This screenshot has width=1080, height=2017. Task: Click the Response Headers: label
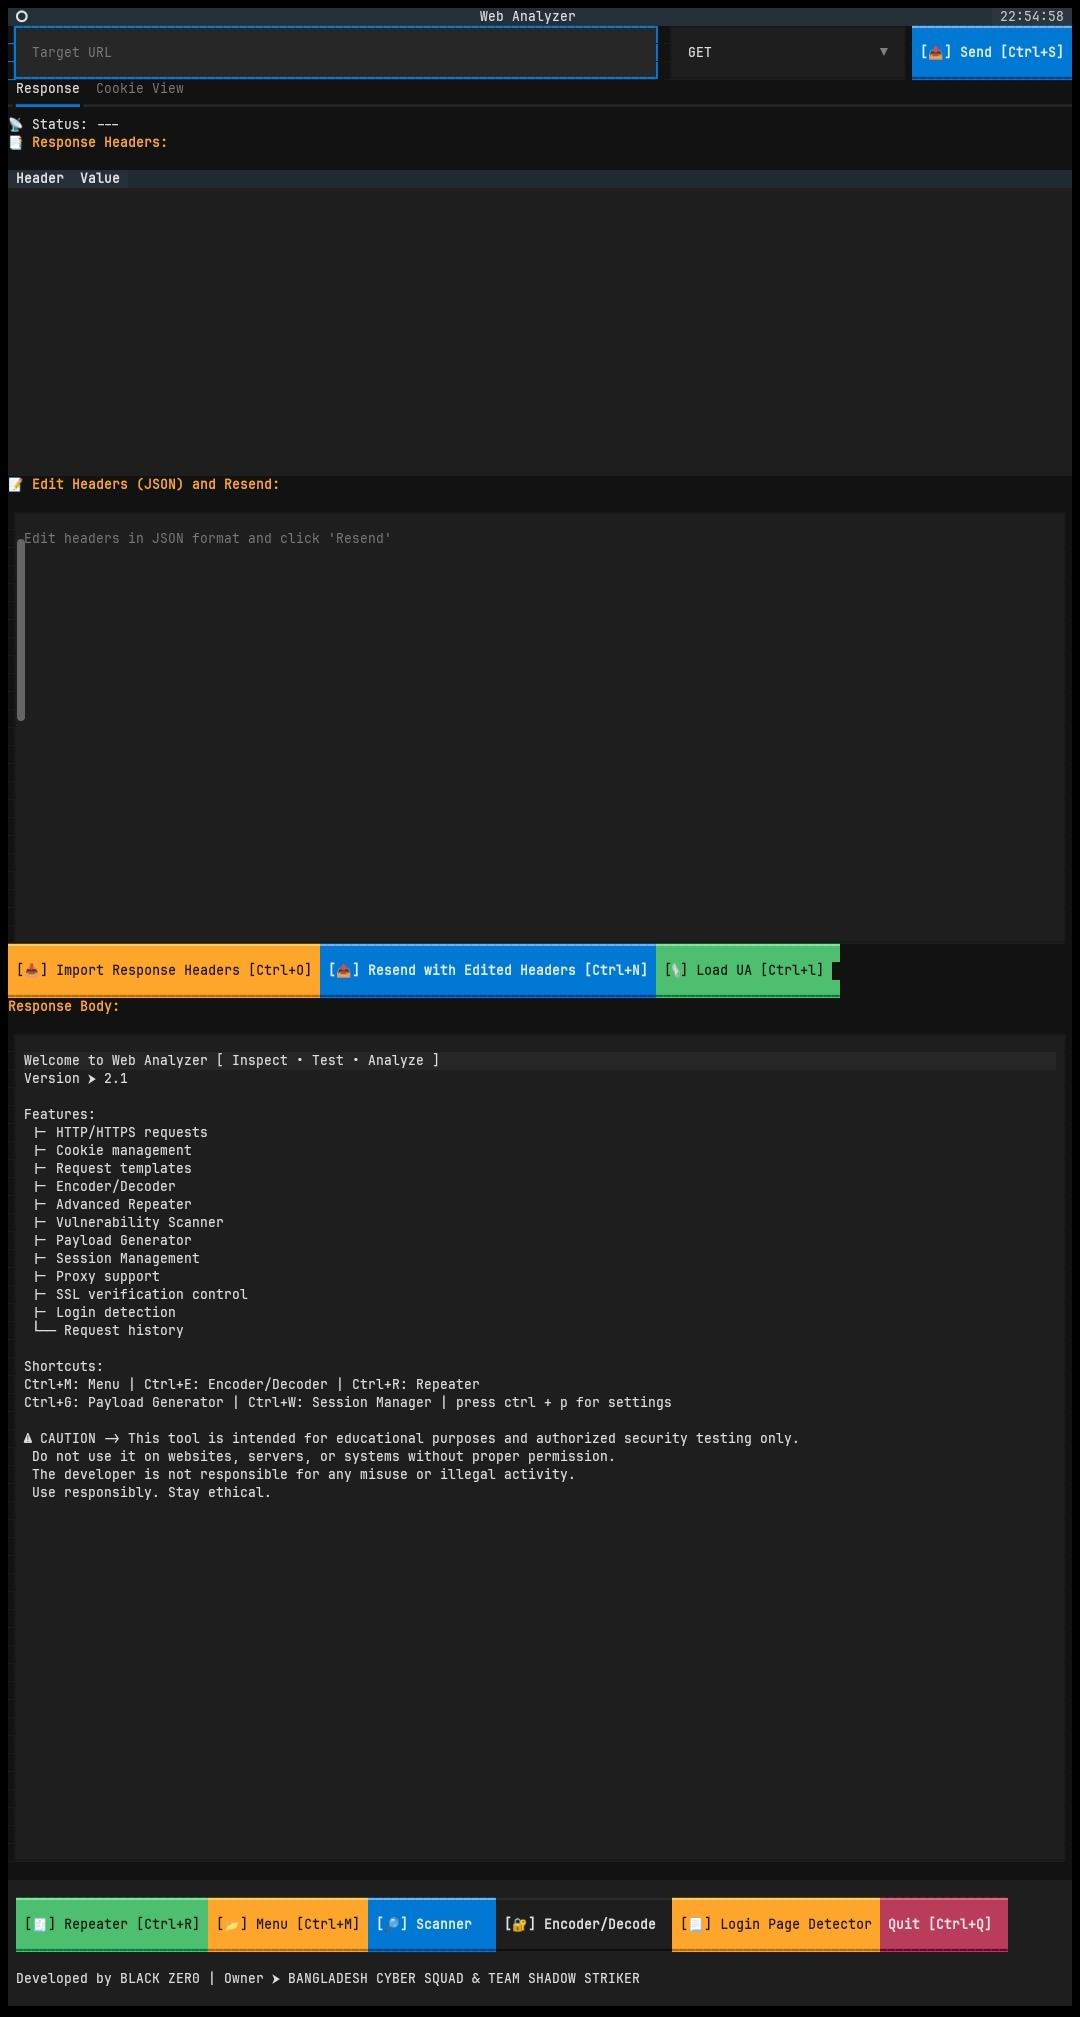(x=100, y=142)
